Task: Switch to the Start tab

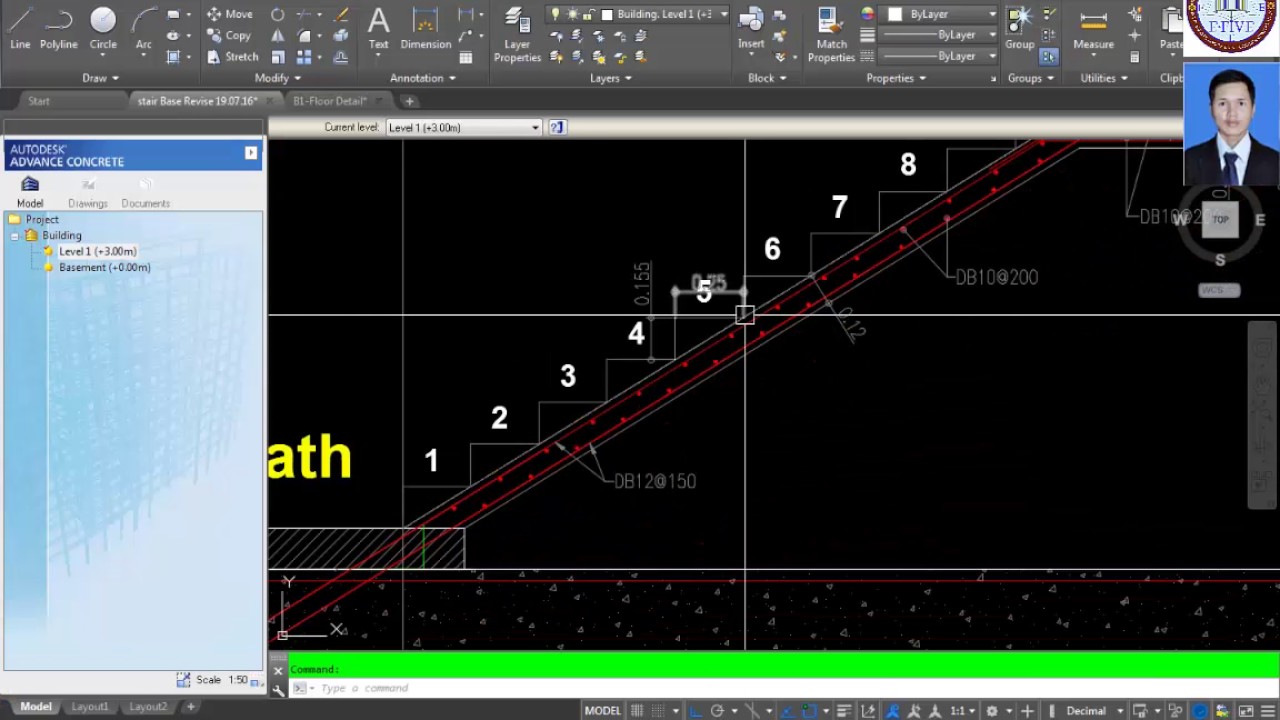Action: pos(39,101)
